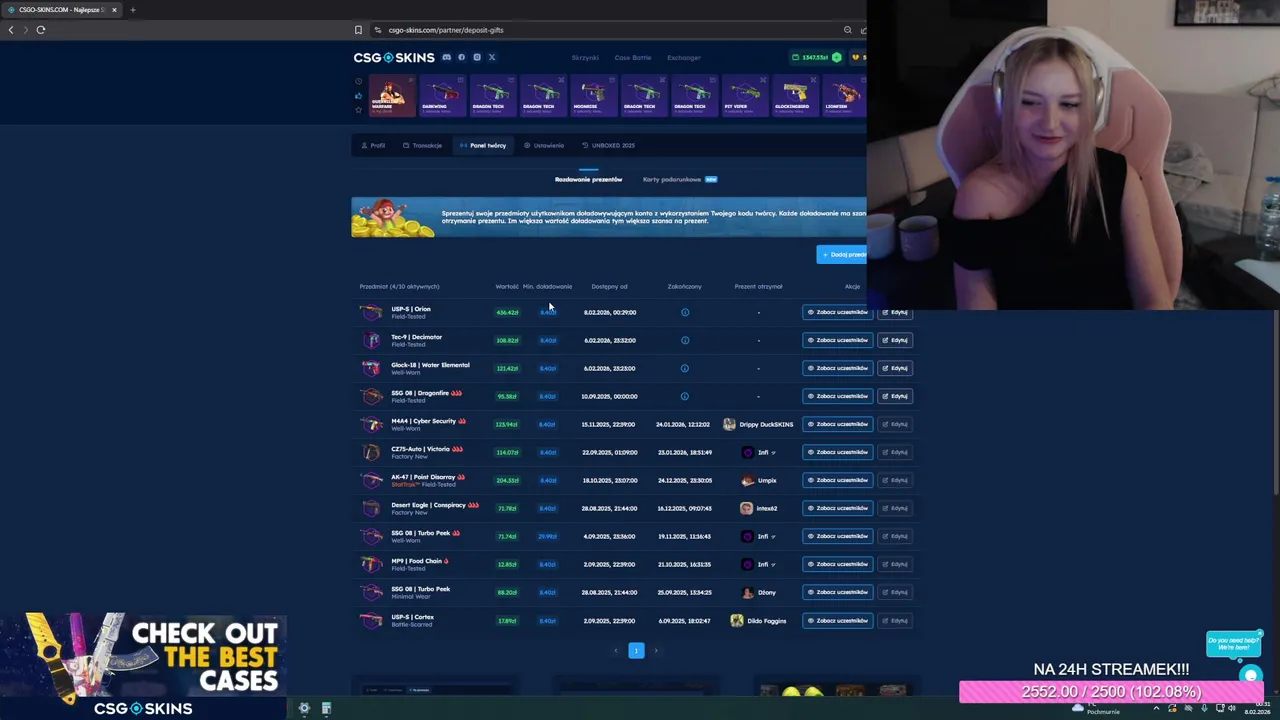Click the account balance 1347.53zł display
Image resolution: width=1280 pixels, height=720 pixels.
tap(815, 57)
